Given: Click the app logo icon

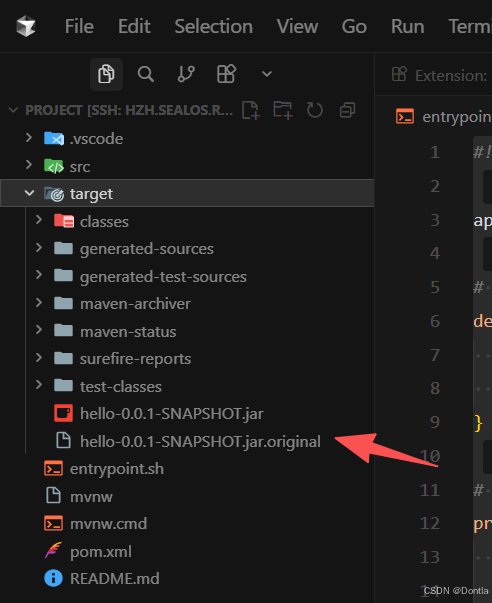Looking at the screenshot, I should coord(26,26).
